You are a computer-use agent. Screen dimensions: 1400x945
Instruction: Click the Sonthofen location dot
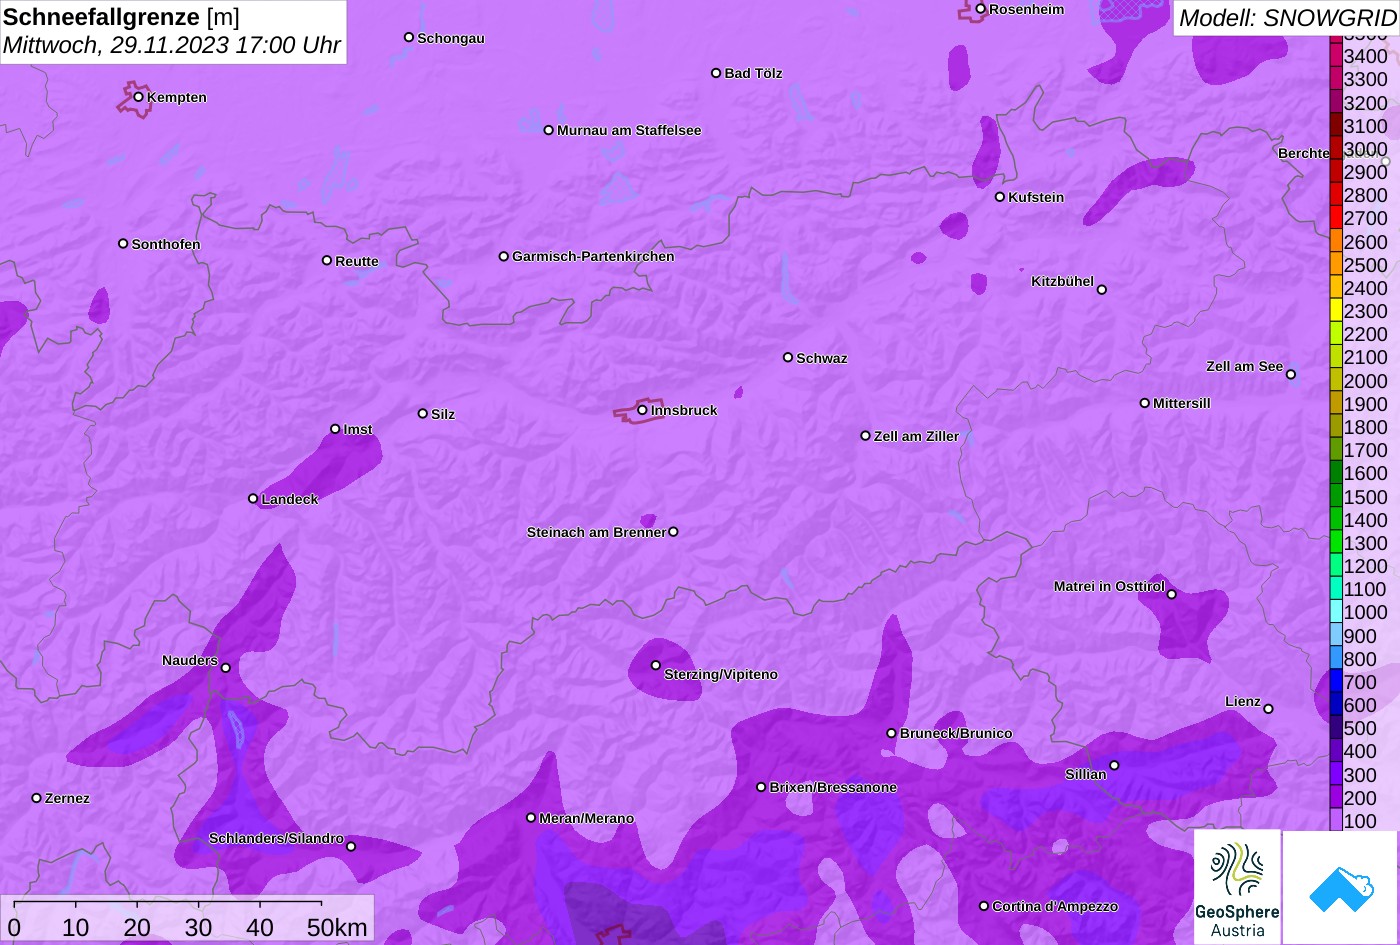click(123, 244)
